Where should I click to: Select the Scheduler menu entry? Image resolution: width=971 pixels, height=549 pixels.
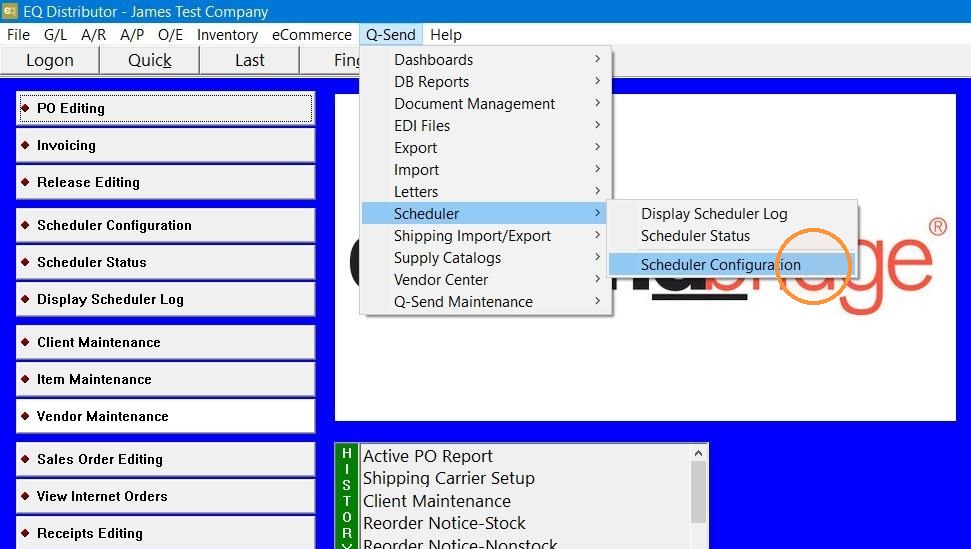[486, 214]
